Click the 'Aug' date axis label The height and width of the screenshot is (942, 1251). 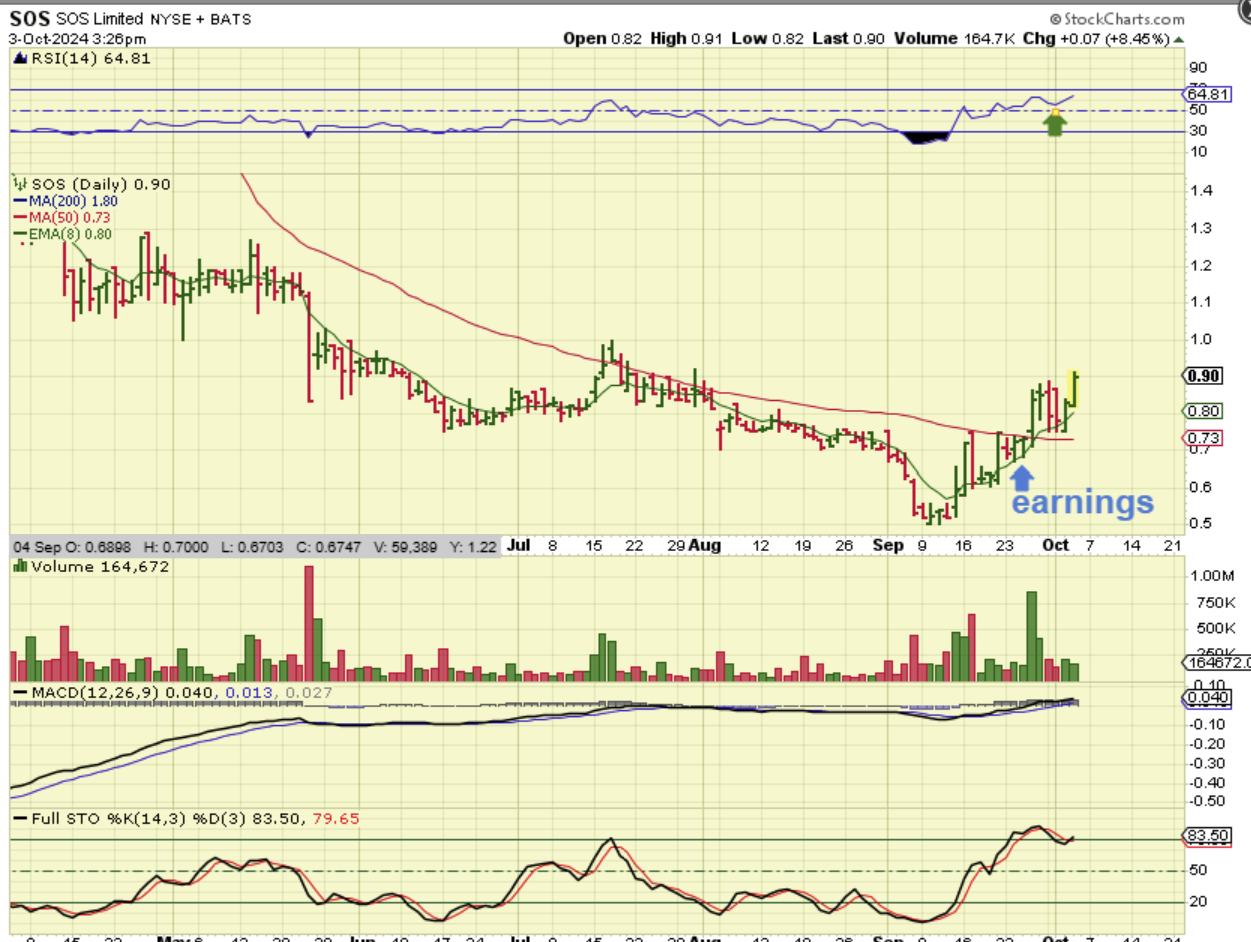pos(705,545)
